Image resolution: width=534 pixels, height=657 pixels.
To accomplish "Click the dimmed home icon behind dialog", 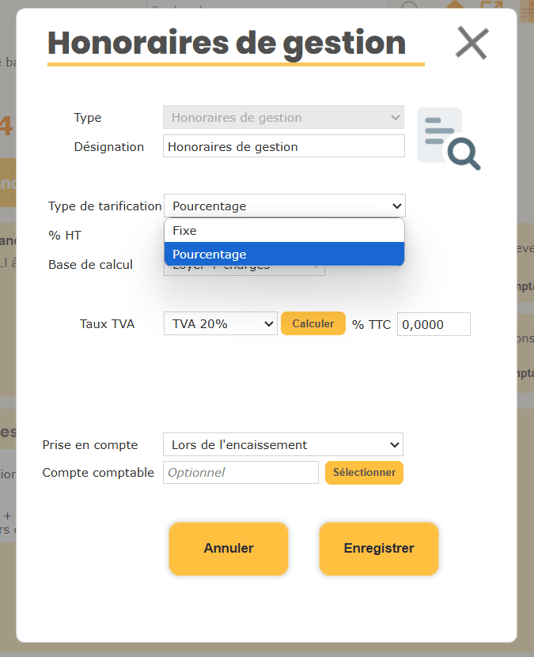I will point(455,4).
